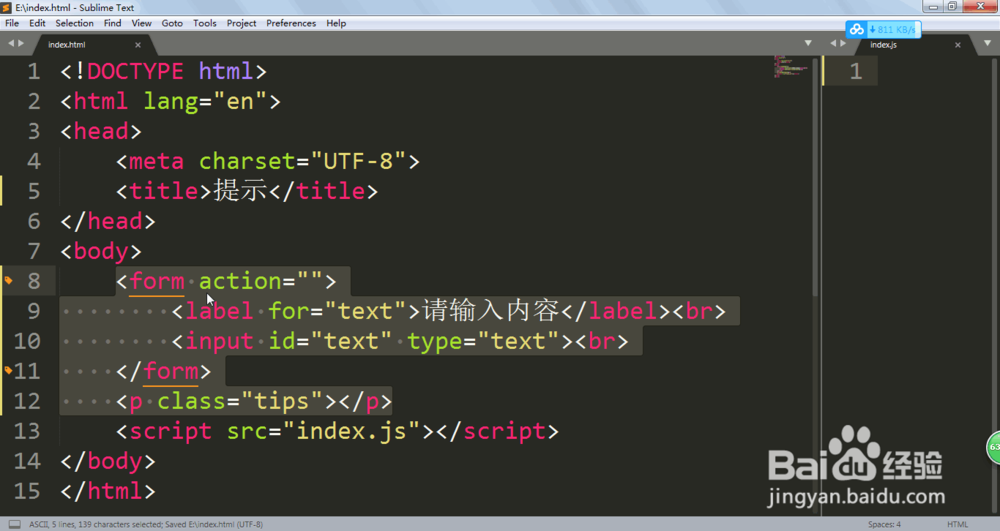This screenshot has width=1000, height=531.
Task: Toggle side bar icon in status bar
Action: [15, 524]
